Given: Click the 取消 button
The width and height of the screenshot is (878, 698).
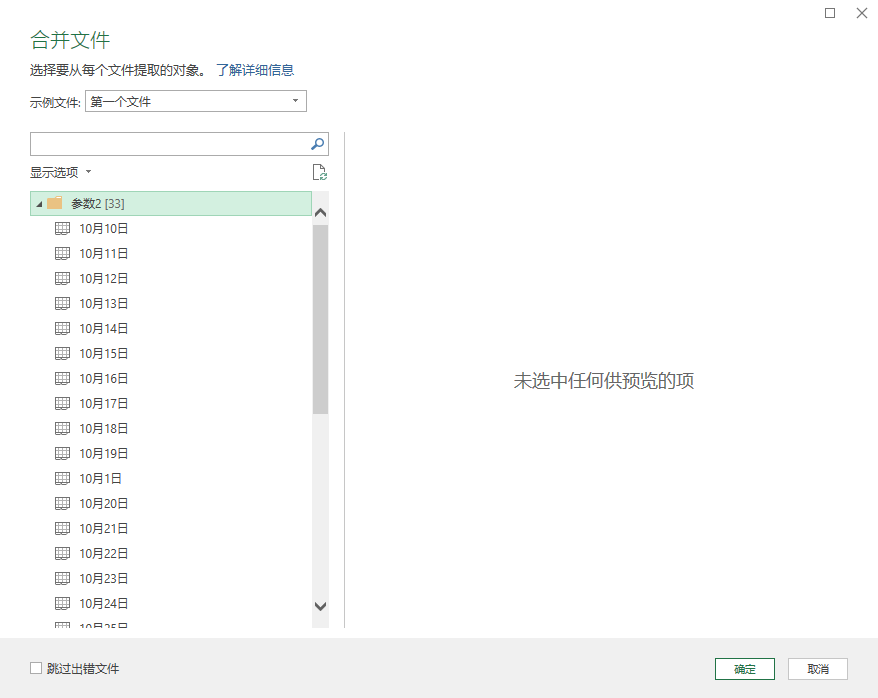Looking at the screenshot, I should click(x=817, y=669).
